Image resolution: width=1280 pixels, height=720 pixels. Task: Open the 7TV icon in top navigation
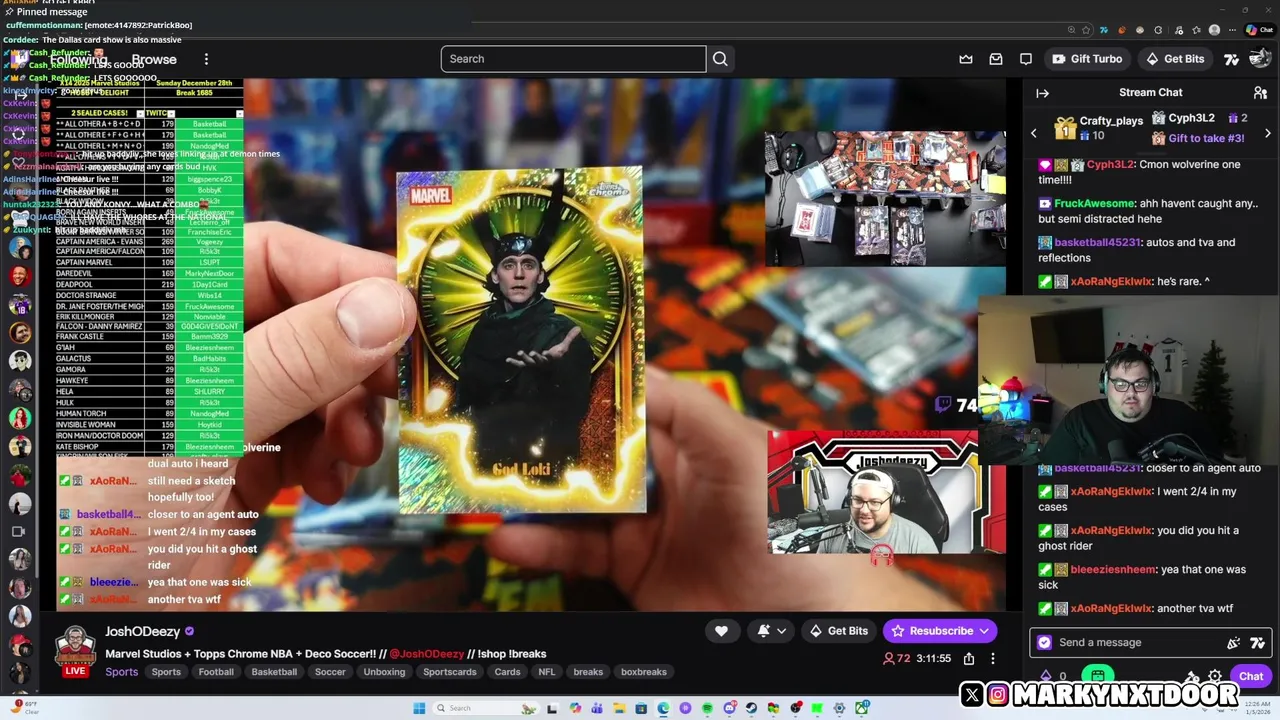point(1231,59)
